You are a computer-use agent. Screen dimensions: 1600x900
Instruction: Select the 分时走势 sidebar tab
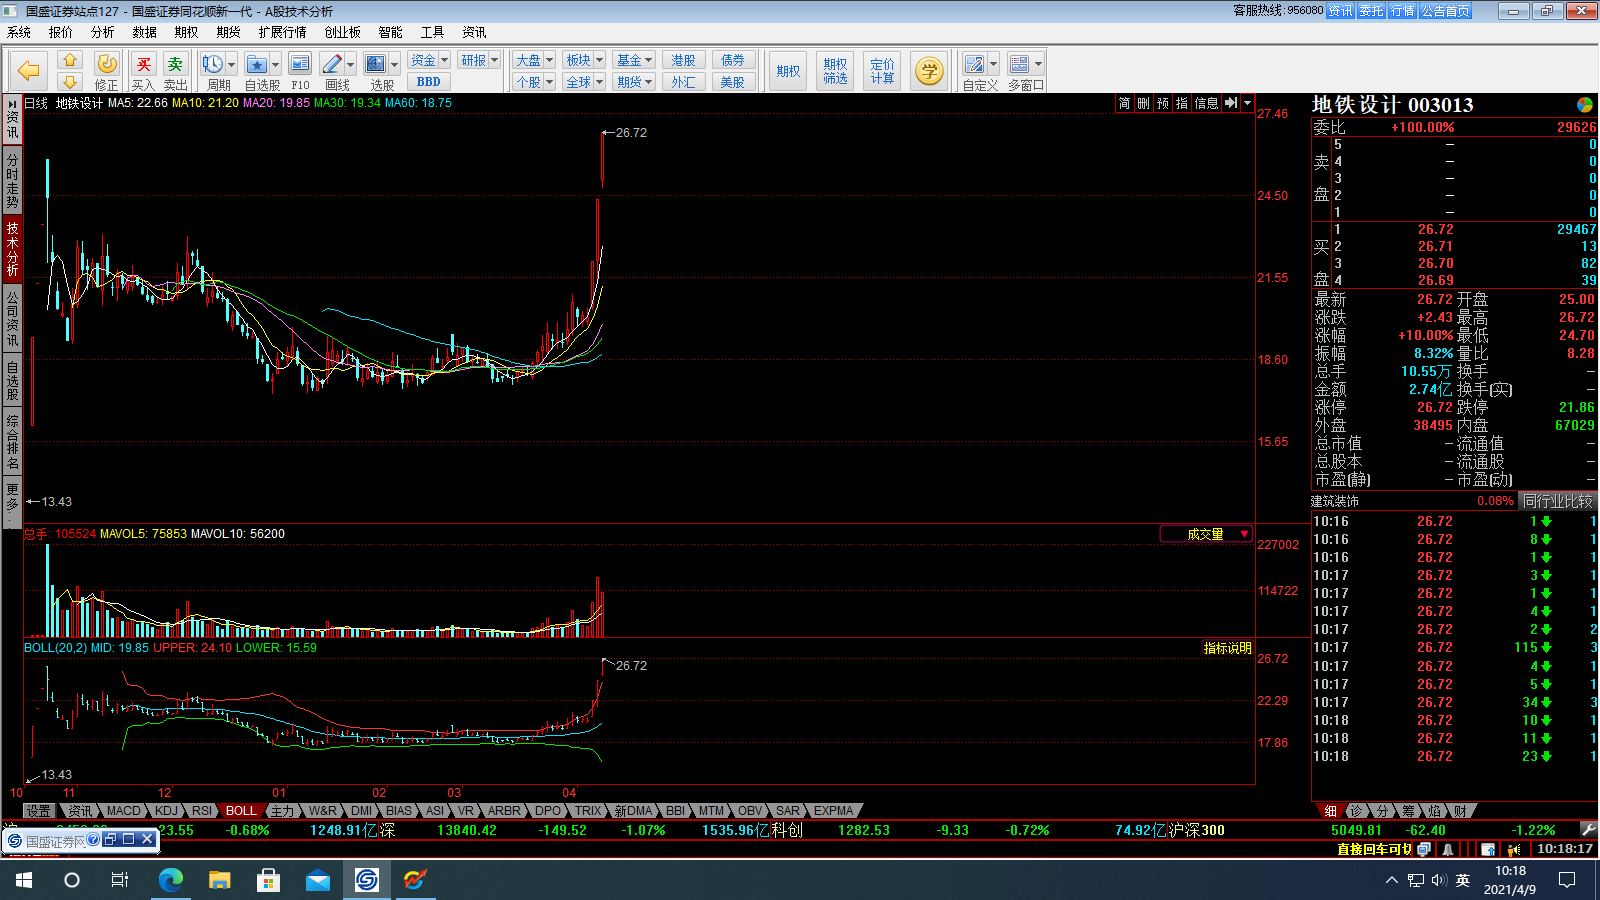coord(12,180)
